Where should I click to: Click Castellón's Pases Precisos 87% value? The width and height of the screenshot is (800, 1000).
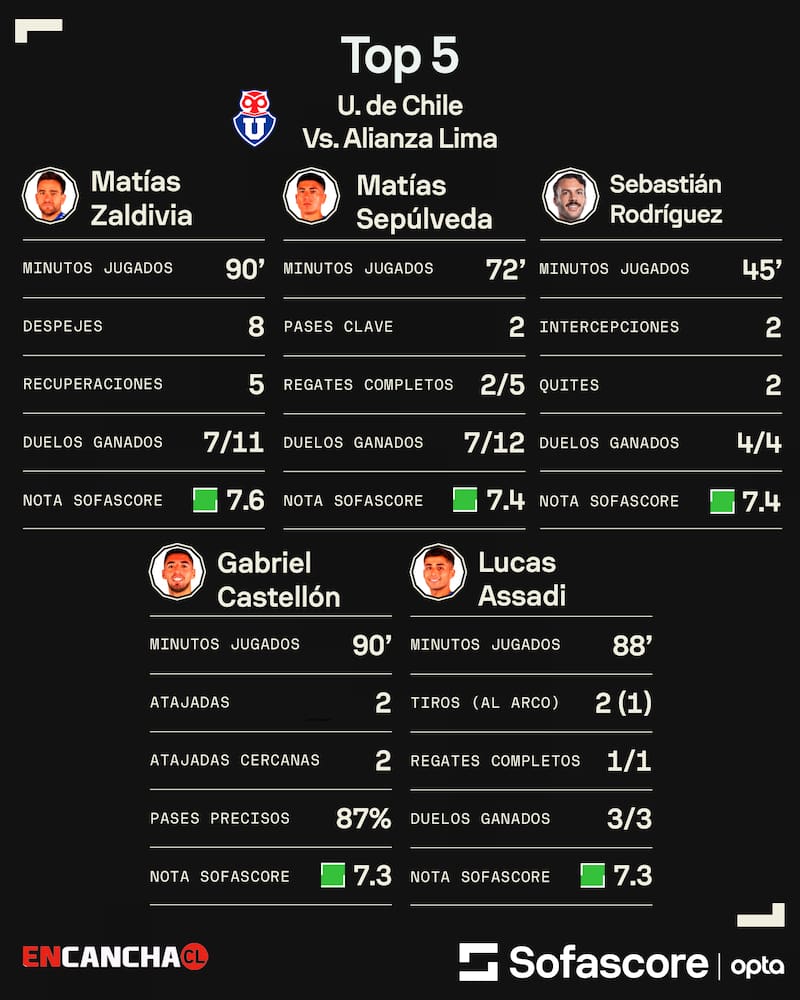coord(364,818)
